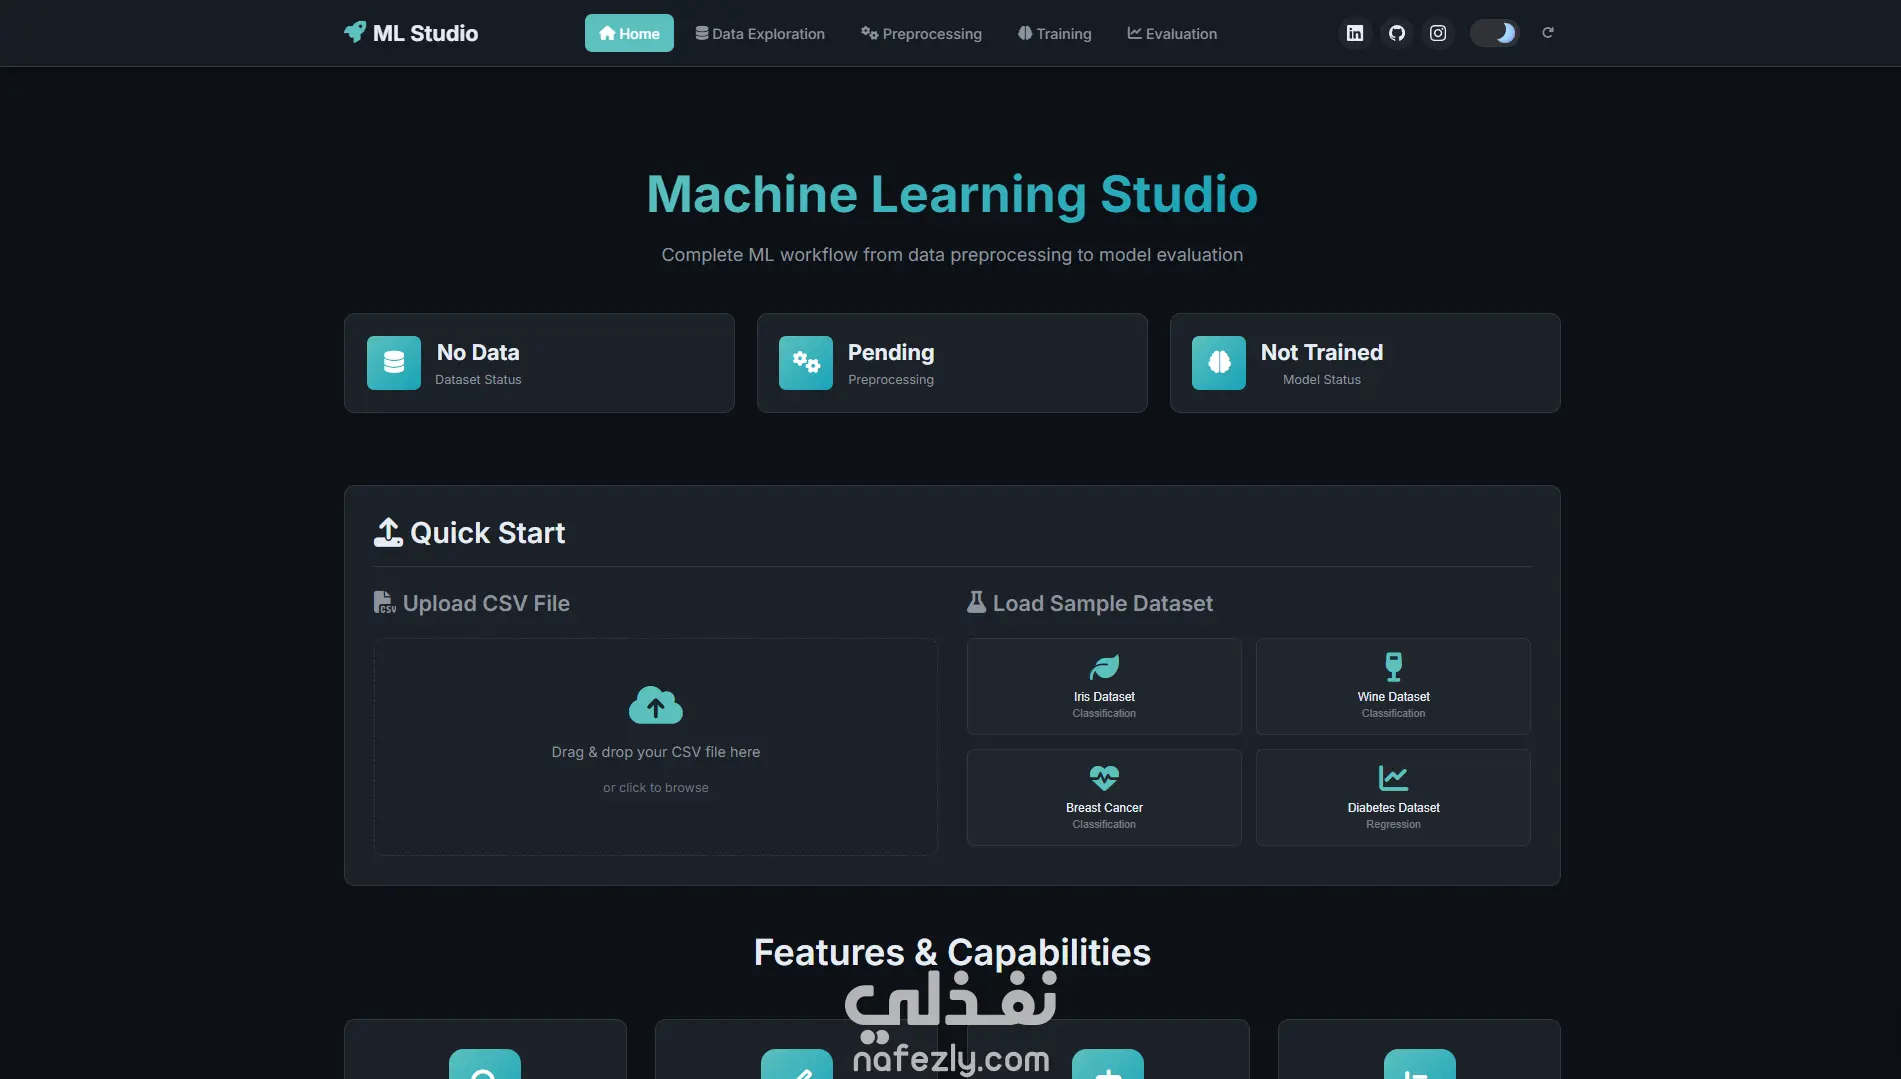Image resolution: width=1901 pixels, height=1079 pixels.
Task: Click the 'Load Sample Dataset' heading
Action: [1103, 603]
